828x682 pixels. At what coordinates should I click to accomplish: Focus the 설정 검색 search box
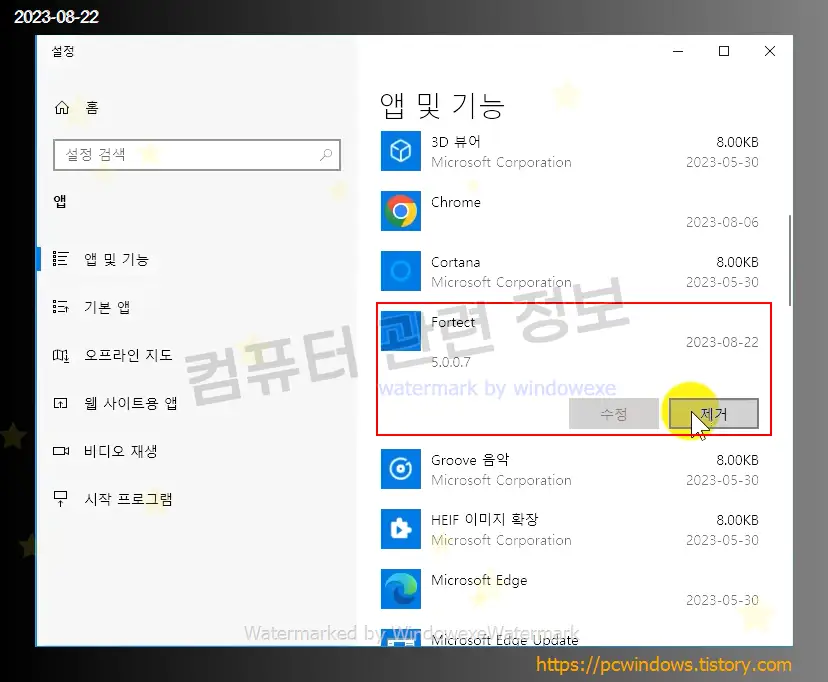[196, 155]
